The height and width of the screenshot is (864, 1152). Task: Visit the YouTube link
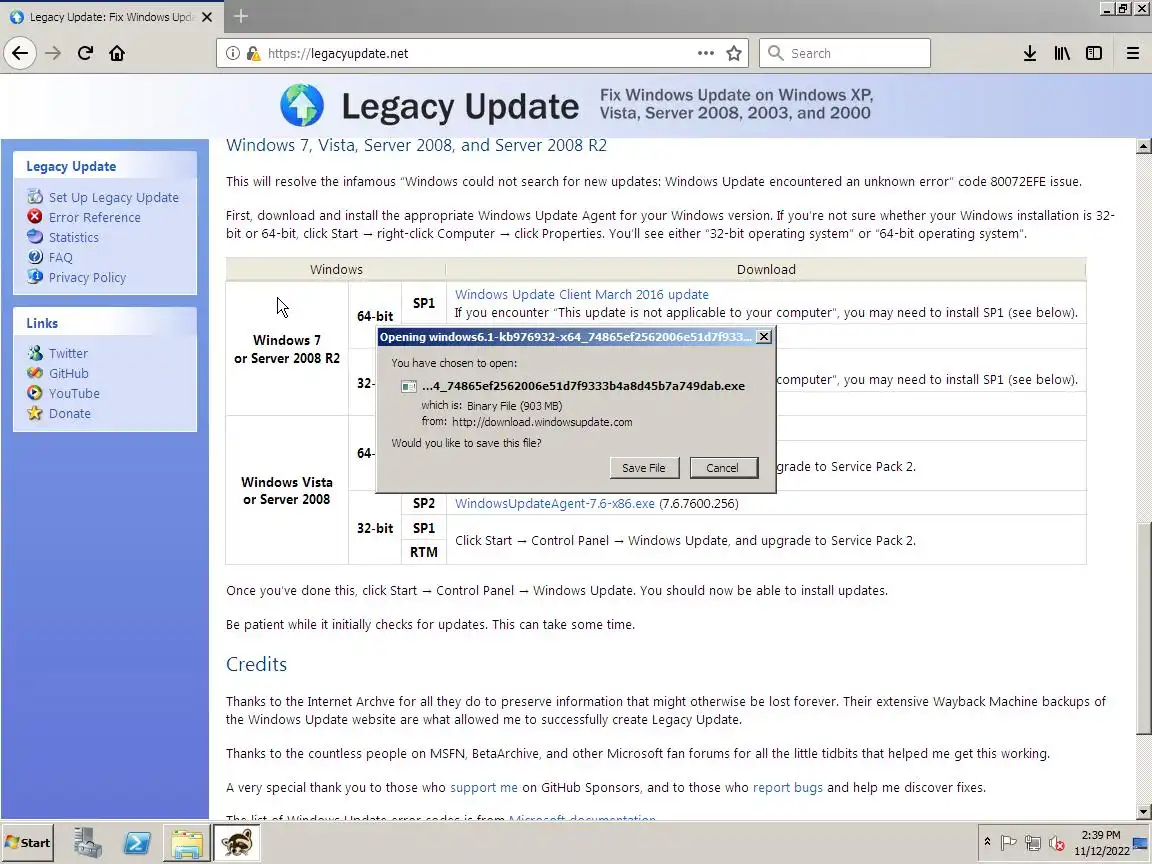point(74,393)
